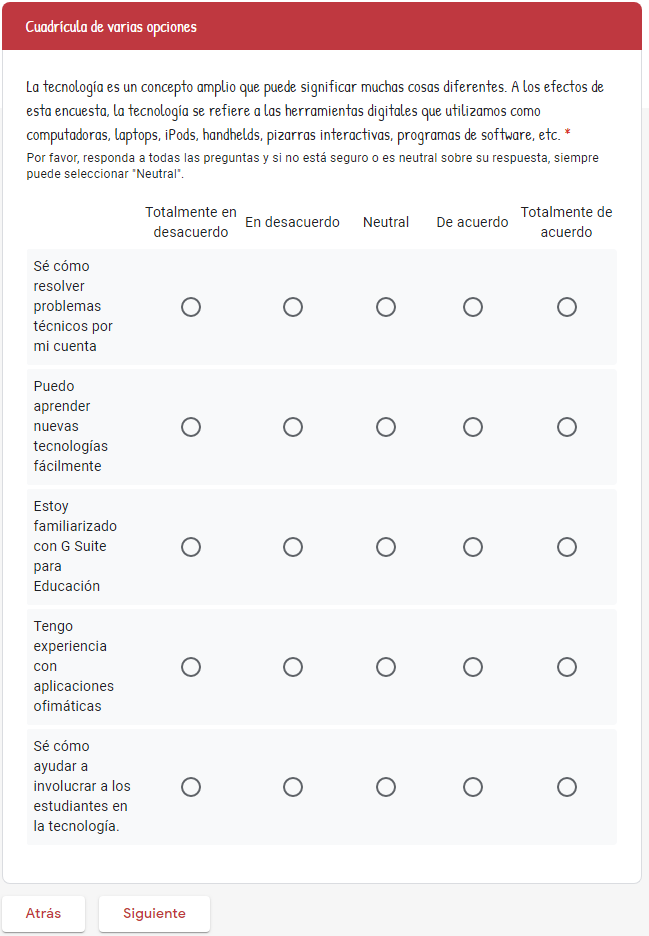Choose 'Totalmente de acuerdo' for involucrar estudiantes row
649x936 pixels.
click(567, 787)
